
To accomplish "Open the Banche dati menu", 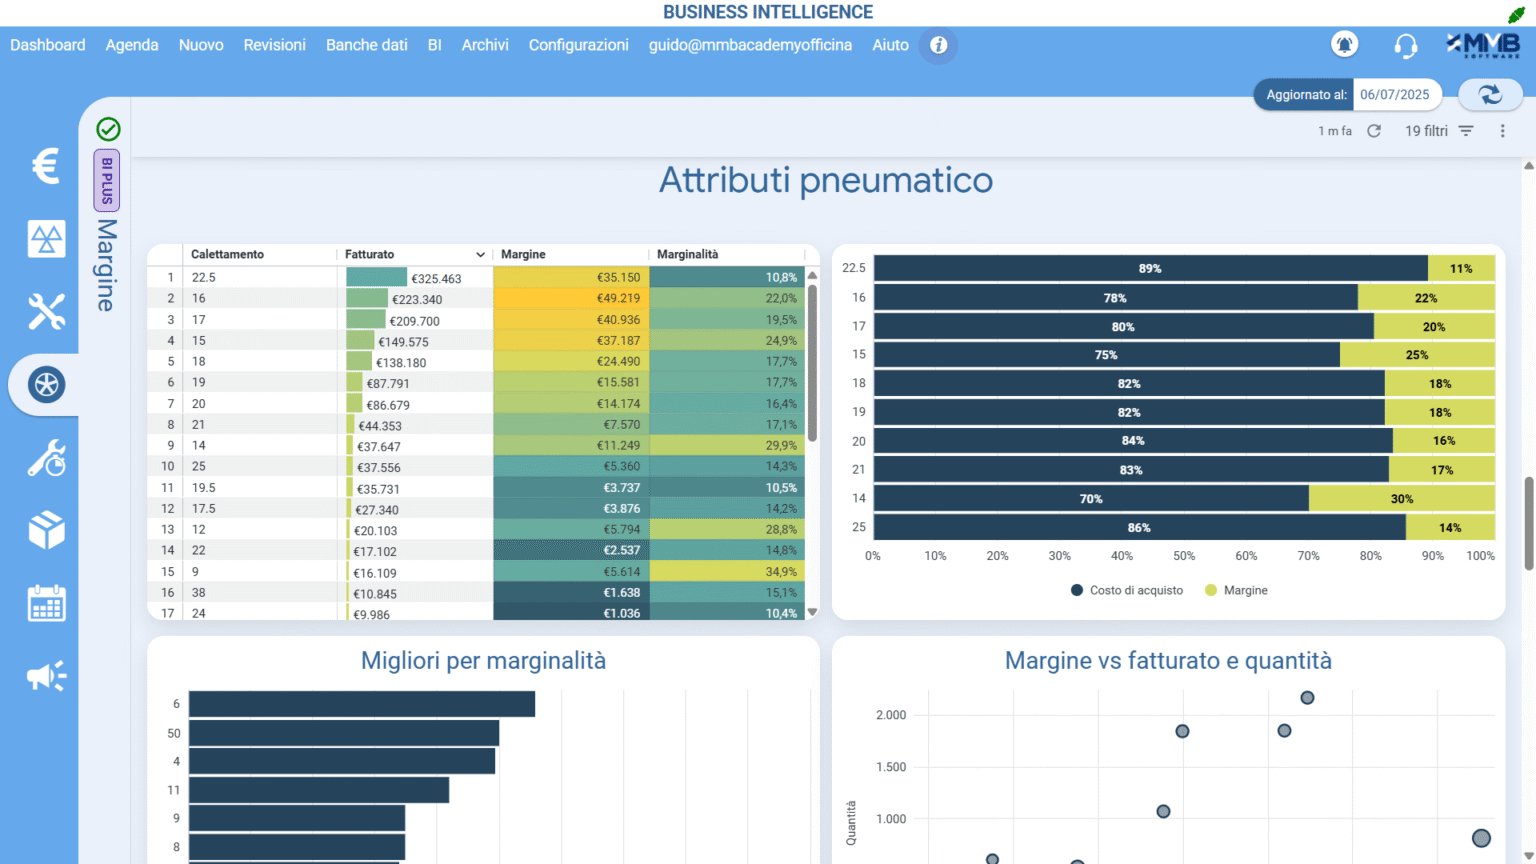I will click(x=366, y=45).
